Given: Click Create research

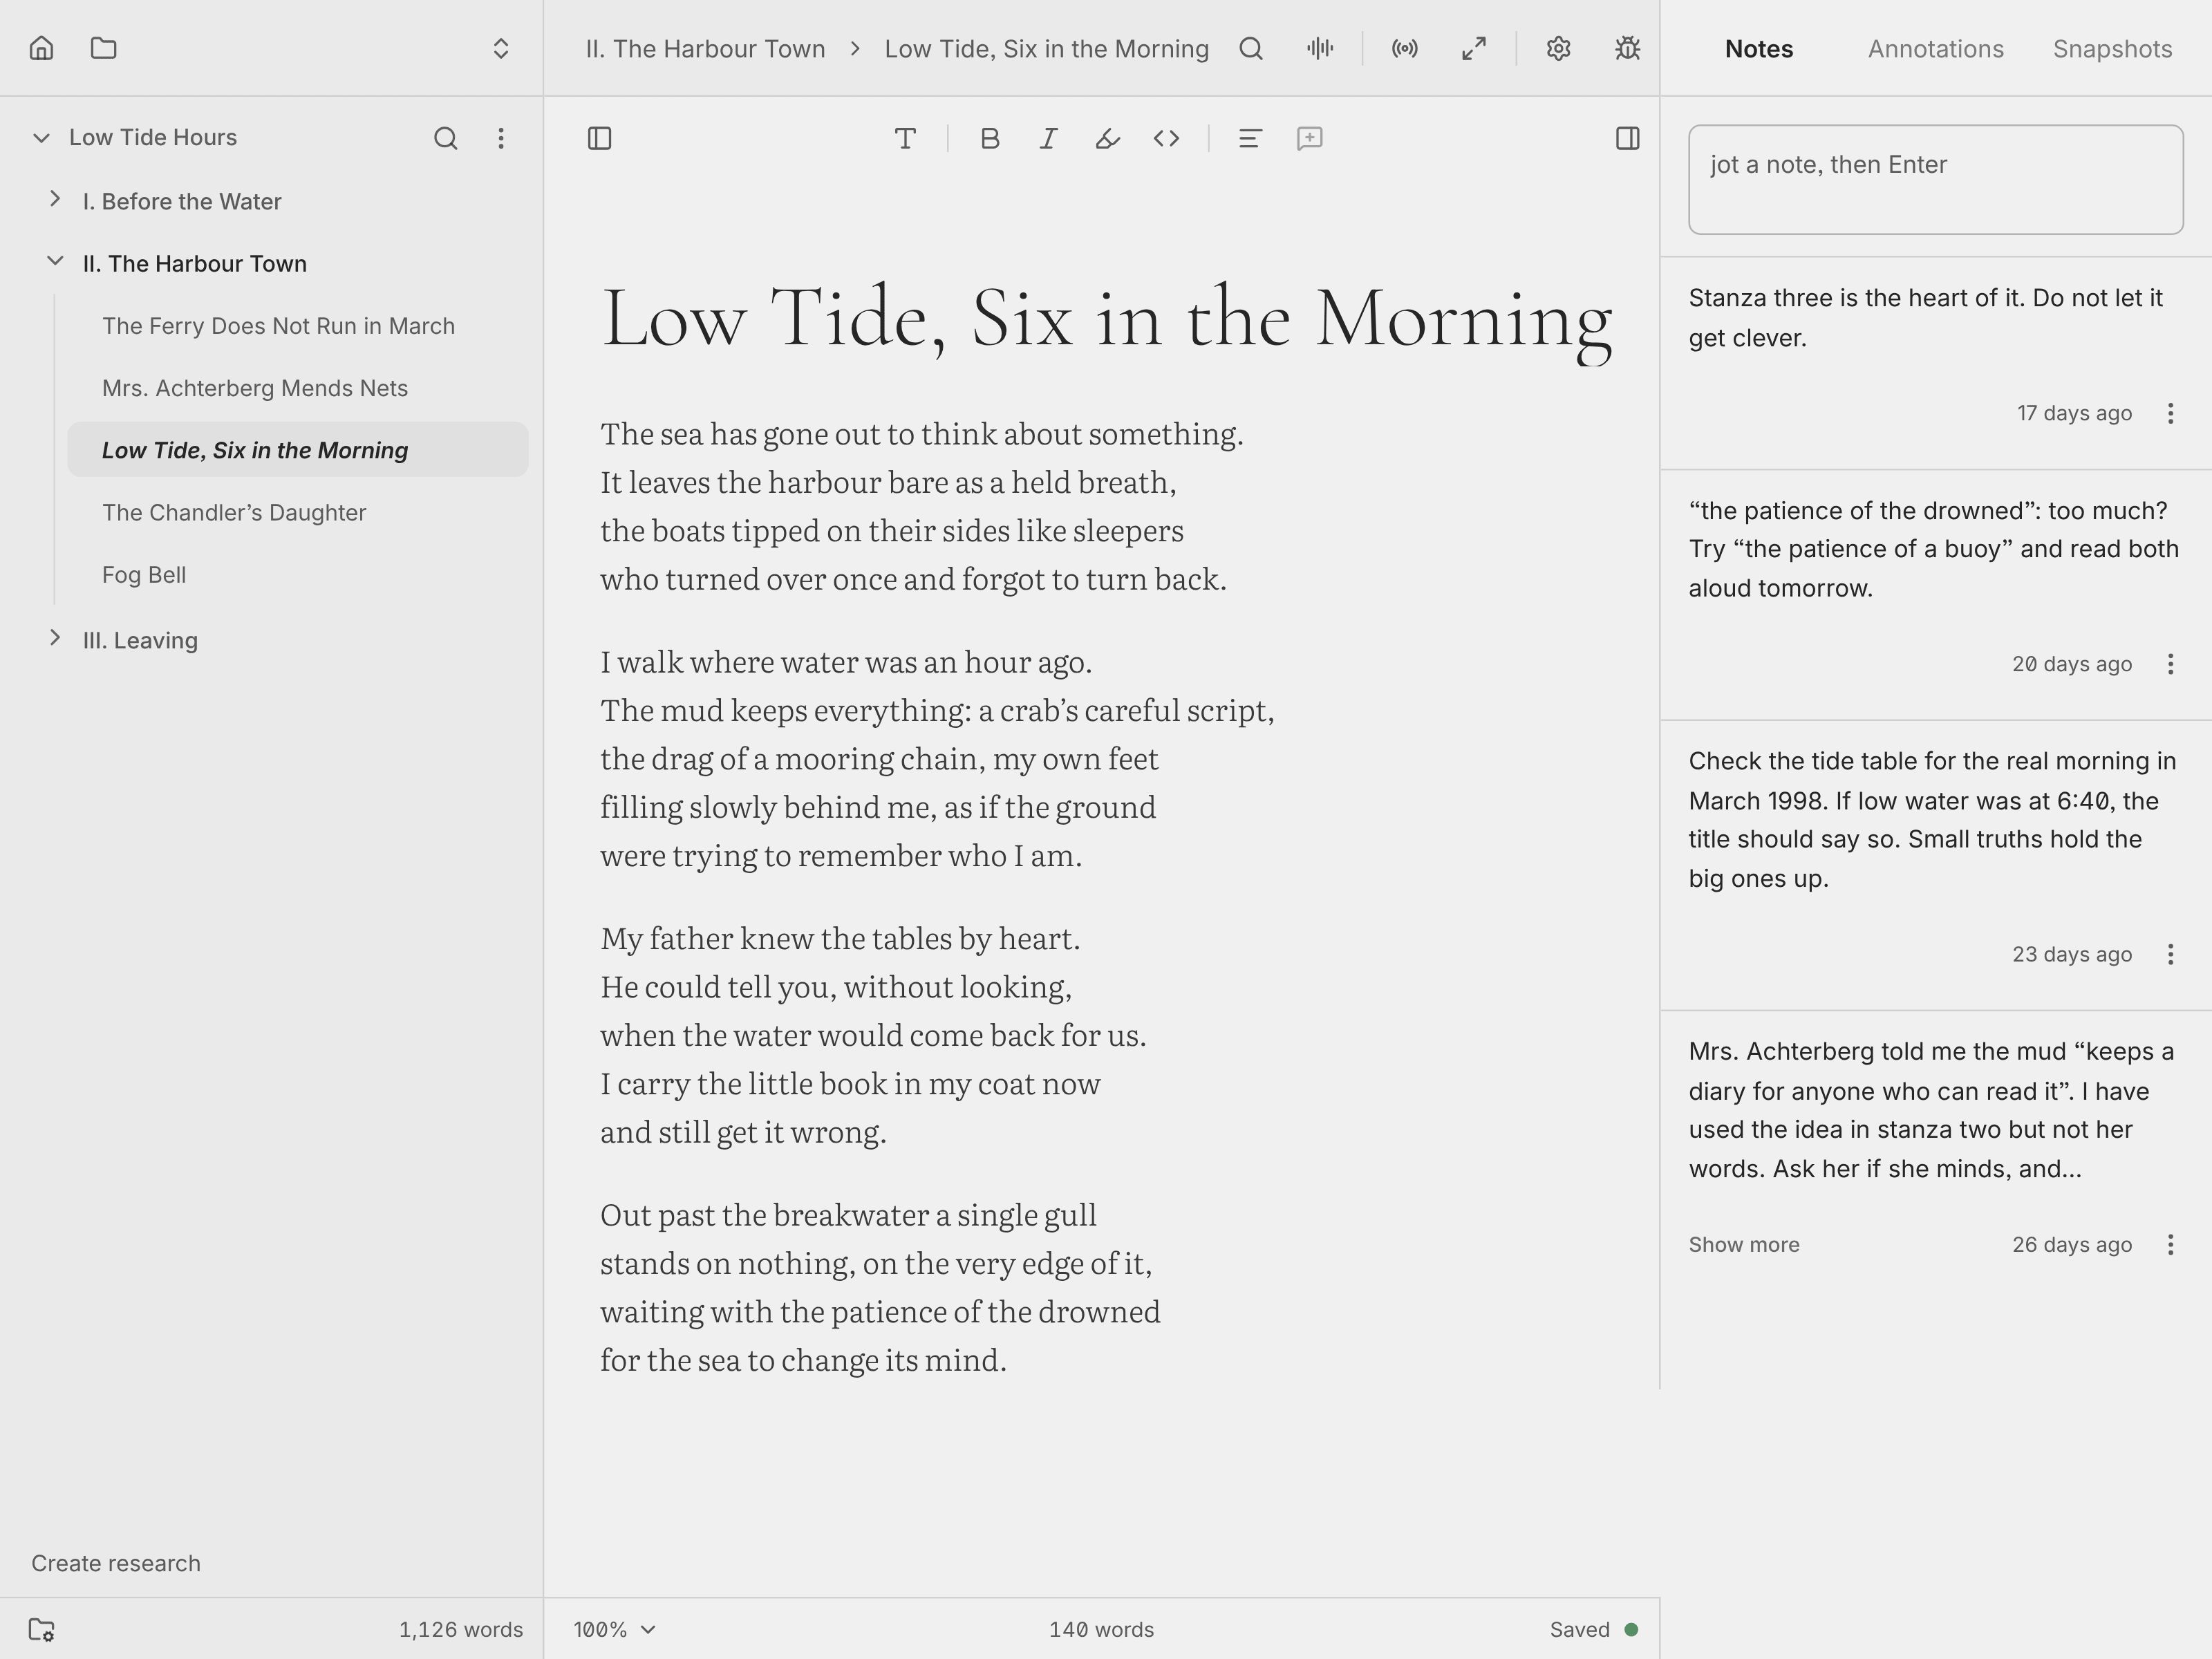Looking at the screenshot, I should (x=116, y=1563).
